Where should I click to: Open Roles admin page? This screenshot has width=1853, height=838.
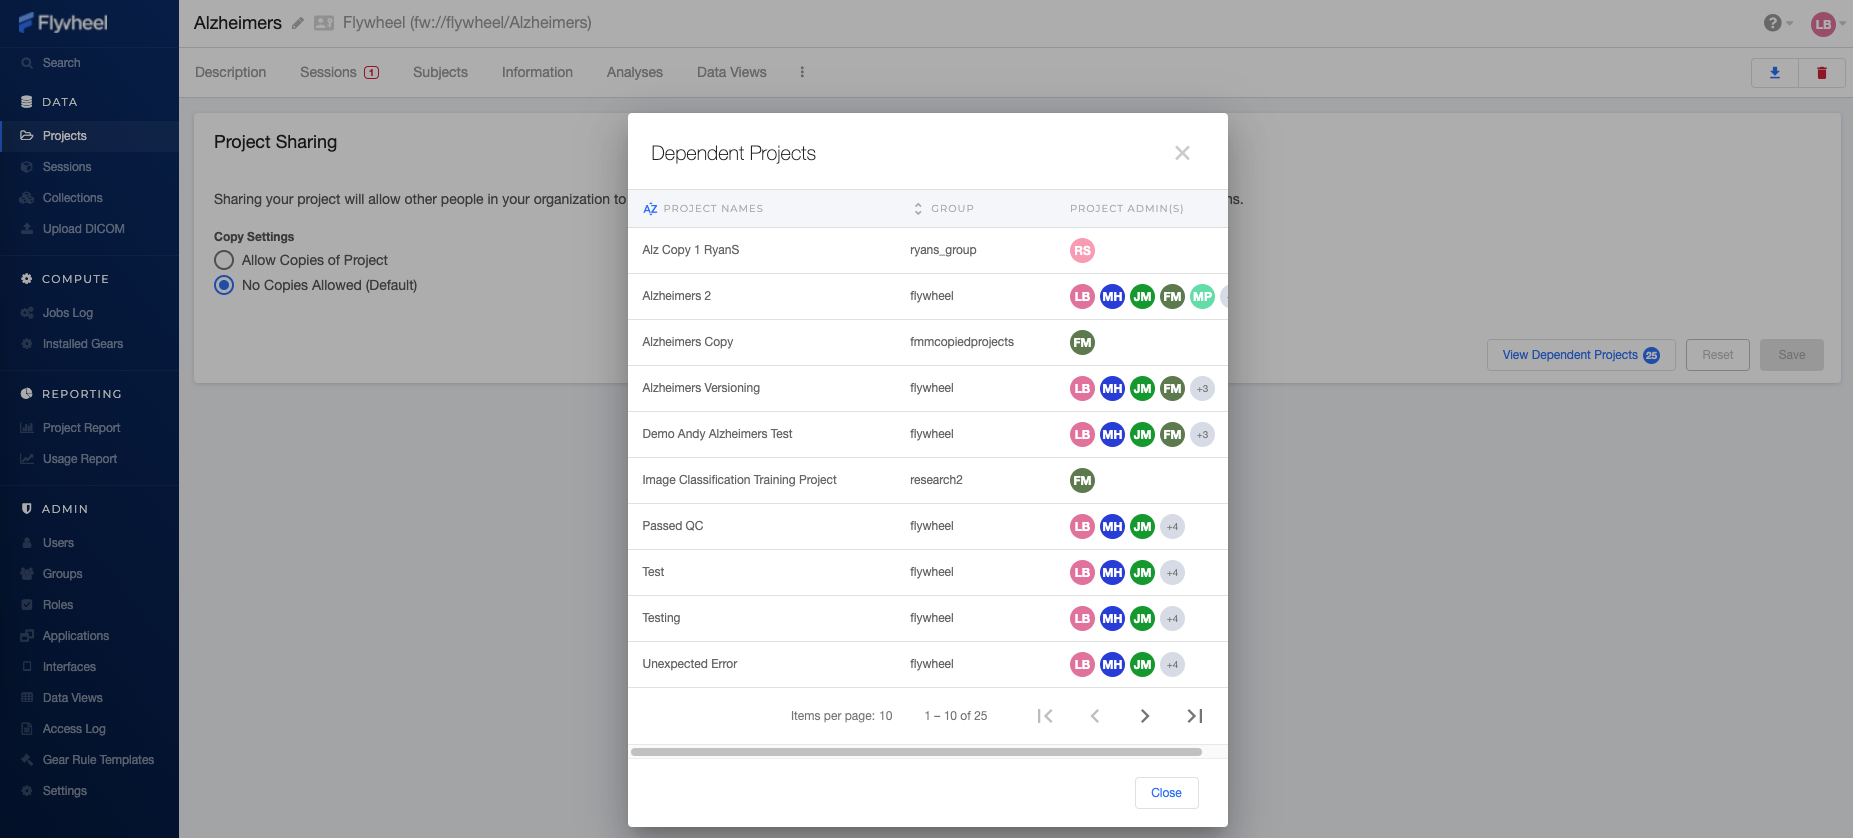pyautogui.click(x=57, y=605)
